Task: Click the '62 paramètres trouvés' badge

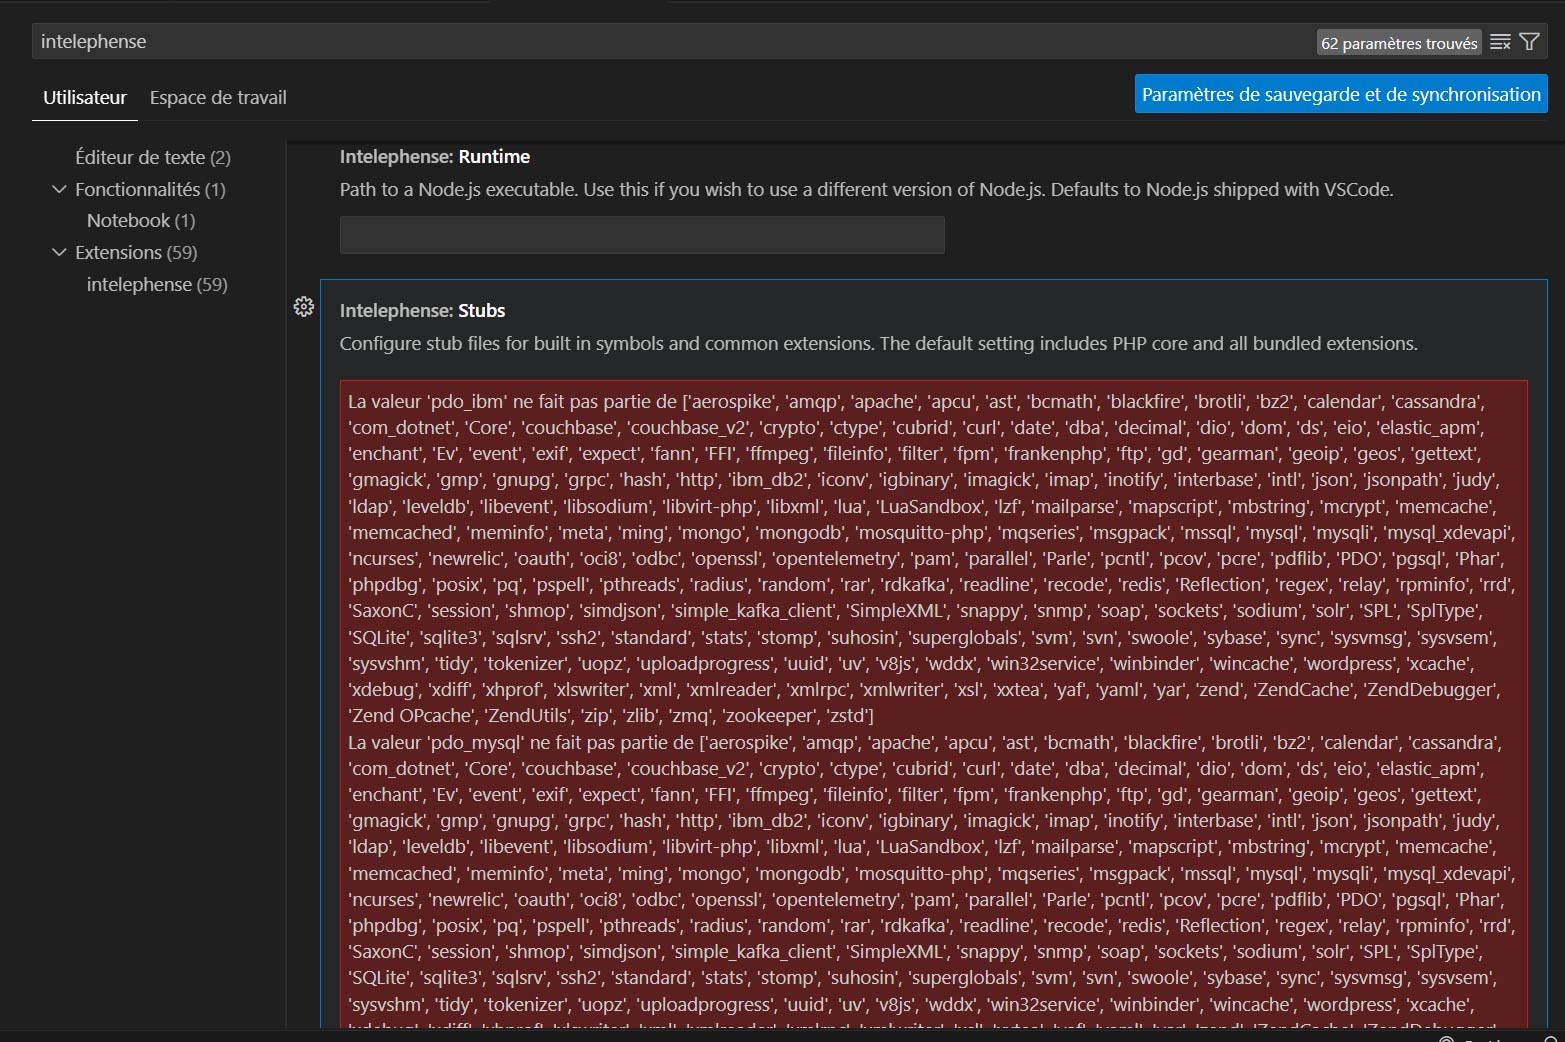Action: [1399, 43]
